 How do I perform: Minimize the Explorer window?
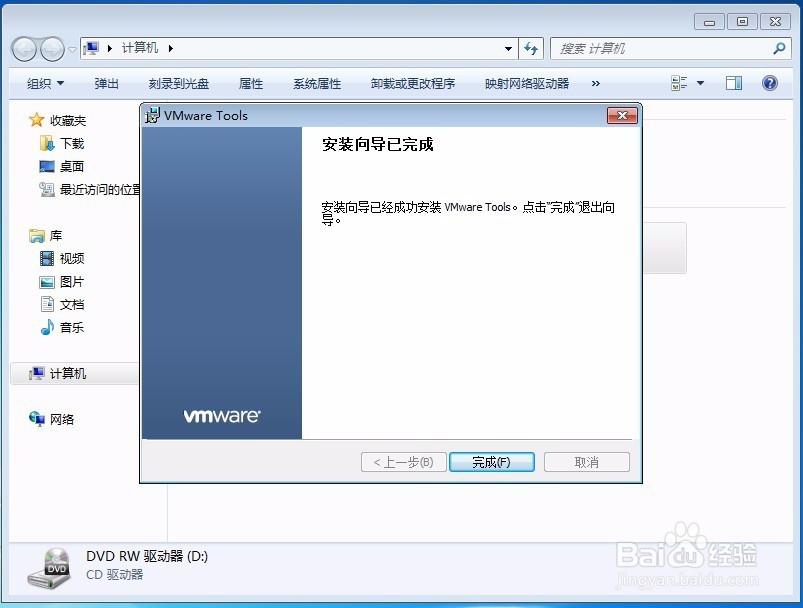click(x=709, y=22)
